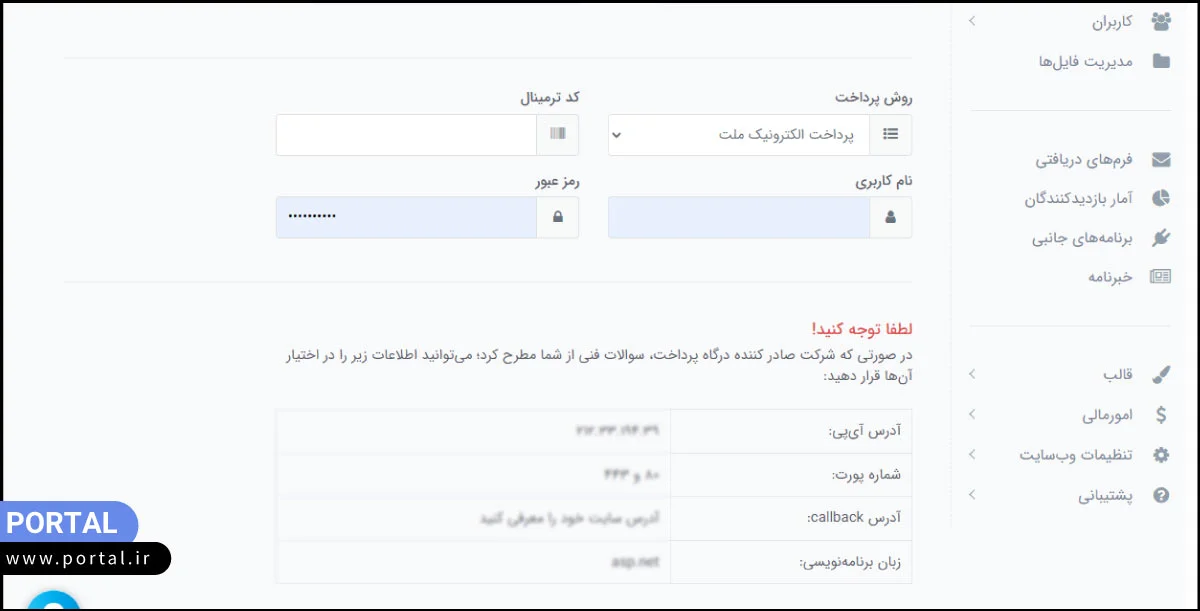Viewport: 1200px width, 611px height.
Task: Expand the تنظیمات وب‌سایت section
Action: pyautogui.click(x=971, y=454)
